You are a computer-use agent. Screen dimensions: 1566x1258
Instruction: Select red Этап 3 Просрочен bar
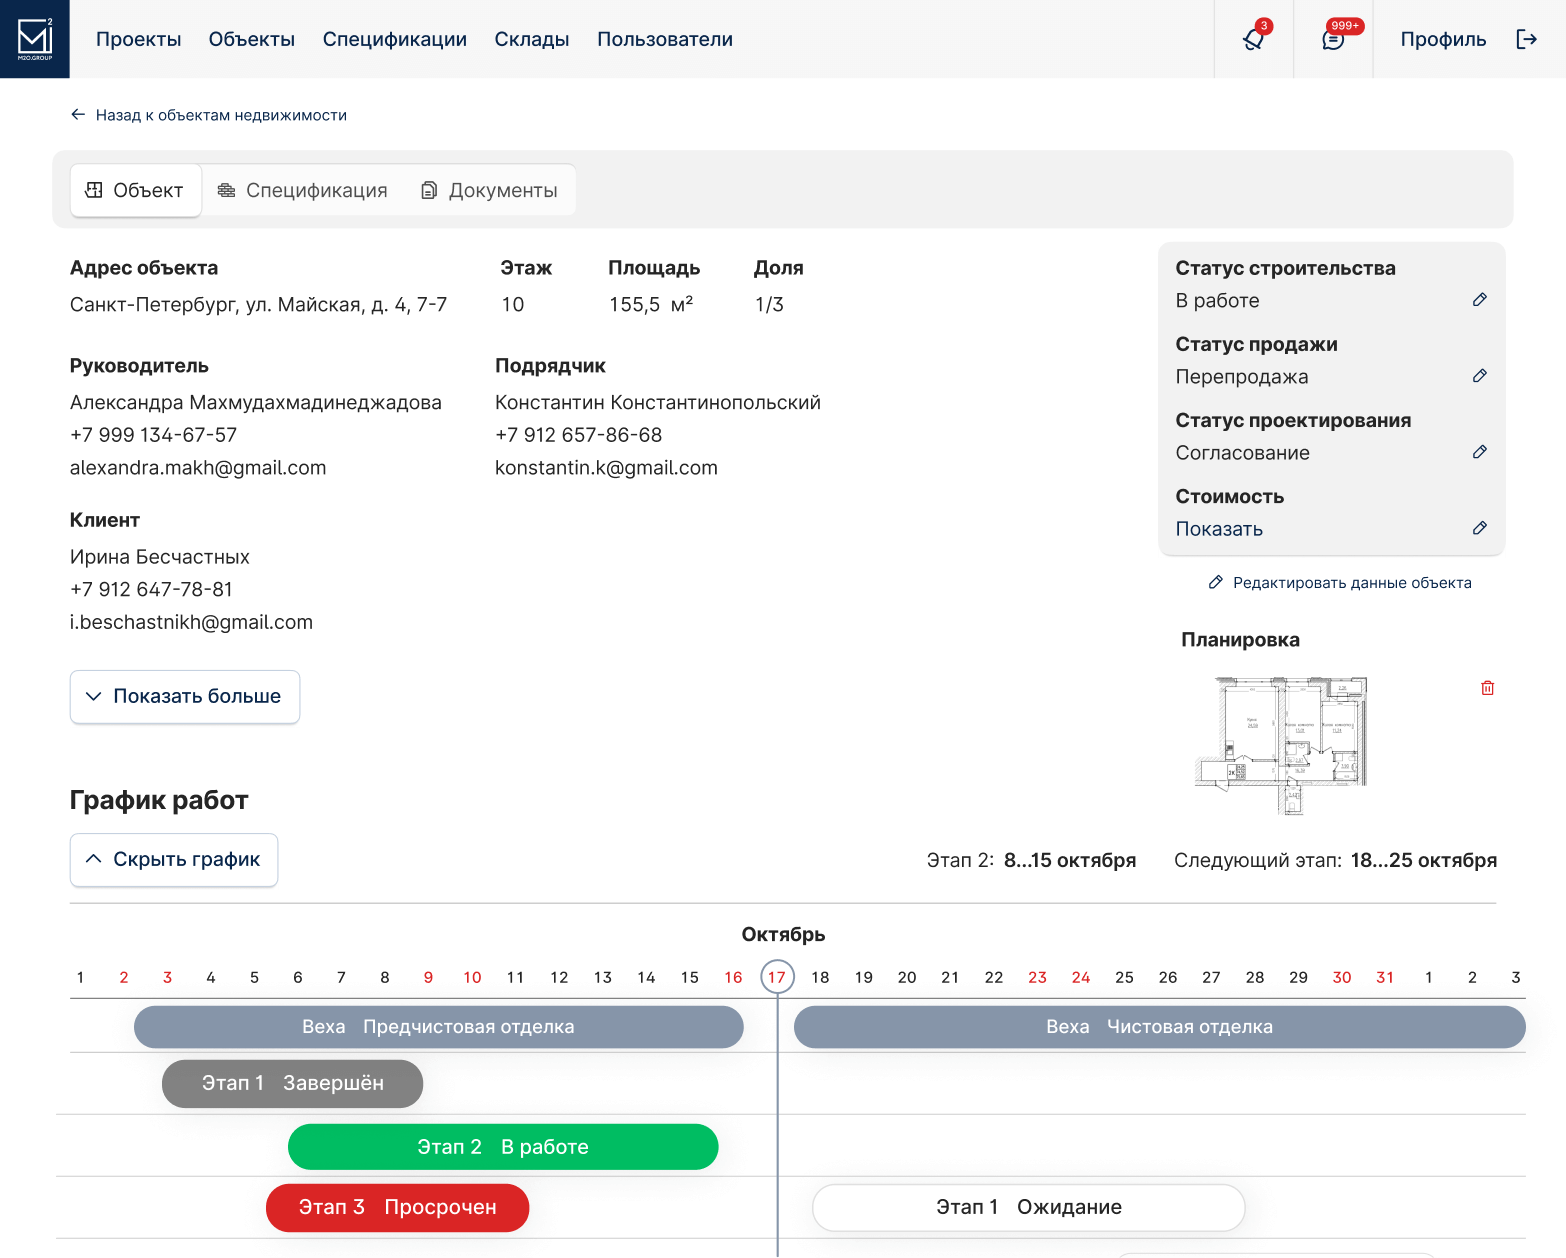398,1208
